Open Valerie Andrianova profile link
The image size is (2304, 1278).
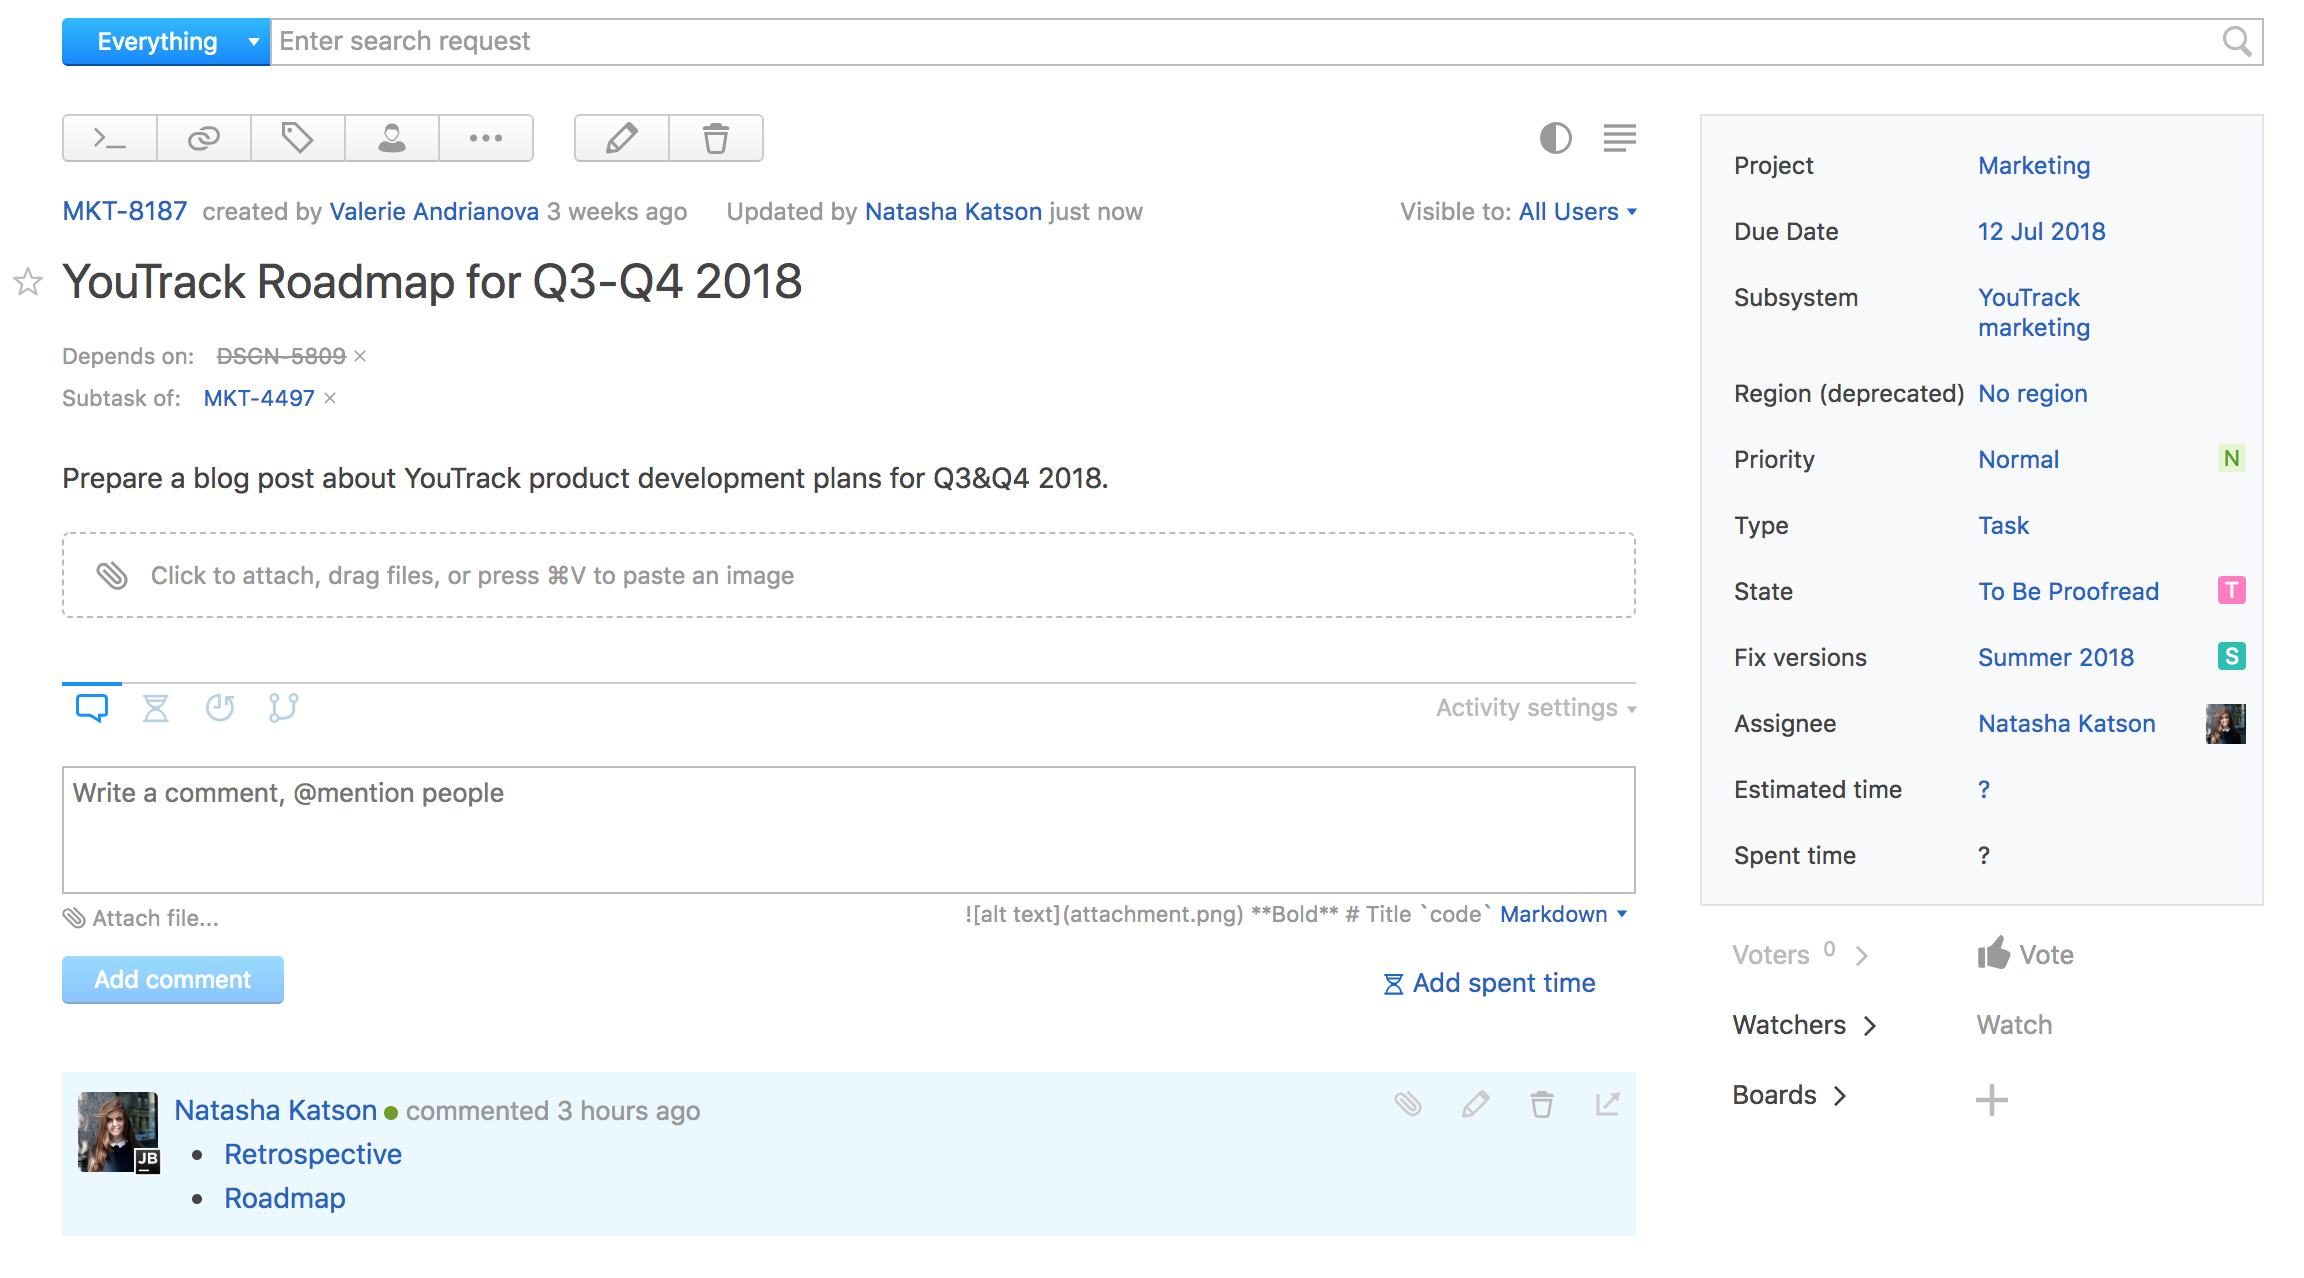pyautogui.click(x=434, y=212)
